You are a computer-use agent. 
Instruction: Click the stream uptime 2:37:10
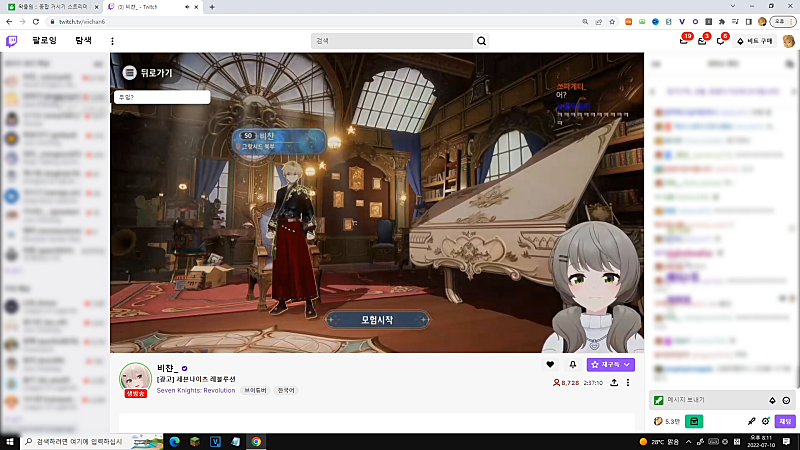click(x=593, y=382)
